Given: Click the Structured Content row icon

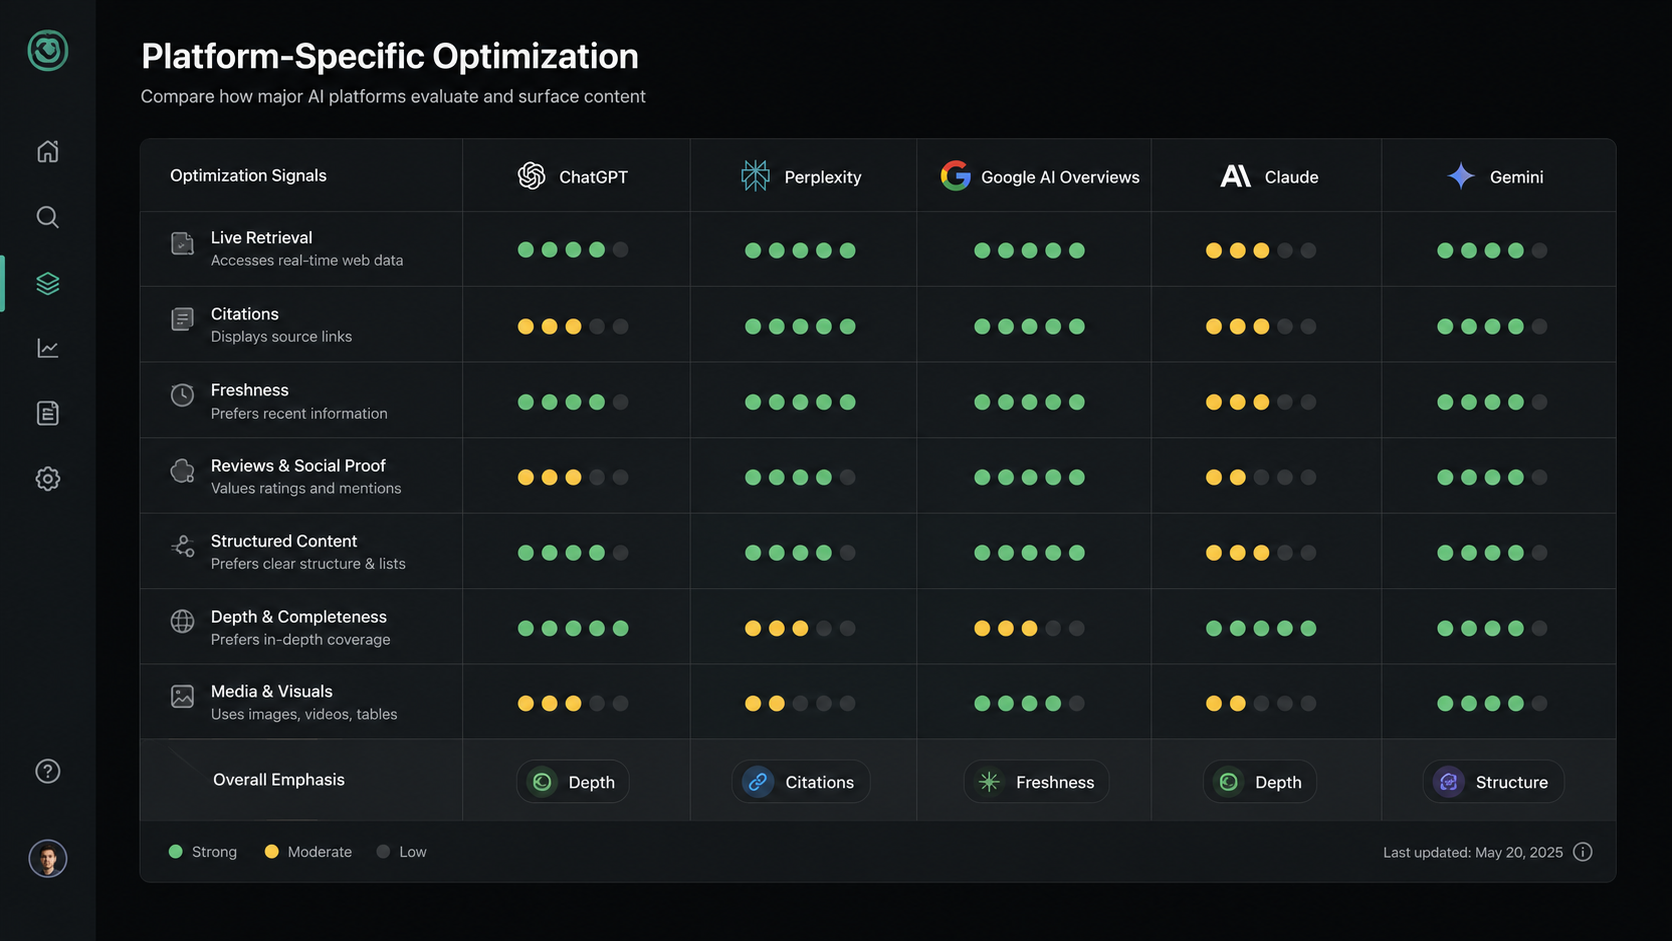Looking at the screenshot, I should (x=182, y=546).
